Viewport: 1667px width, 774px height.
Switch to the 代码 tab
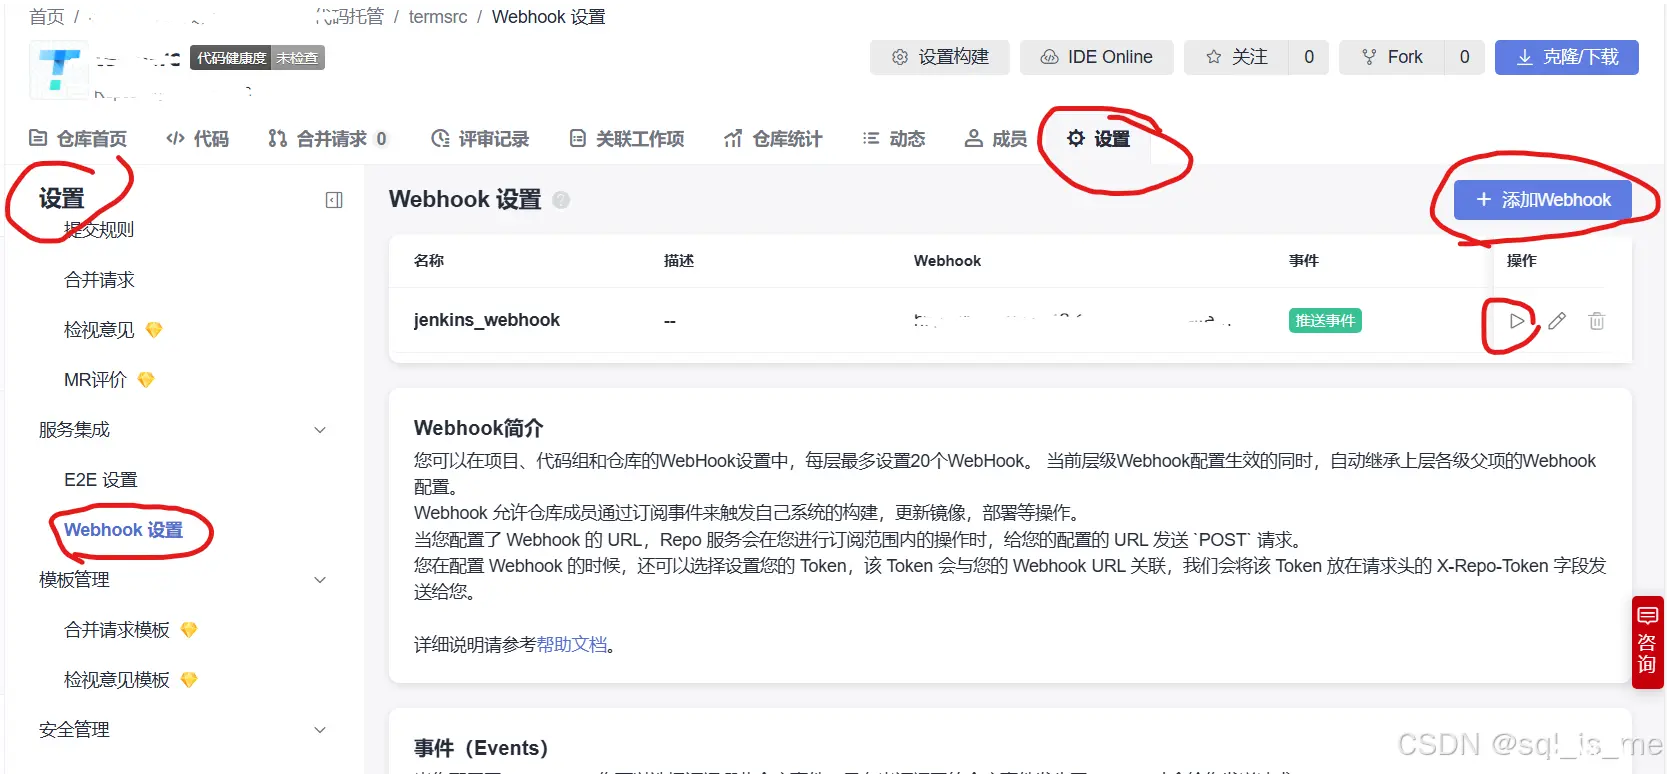pyautogui.click(x=198, y=139)
